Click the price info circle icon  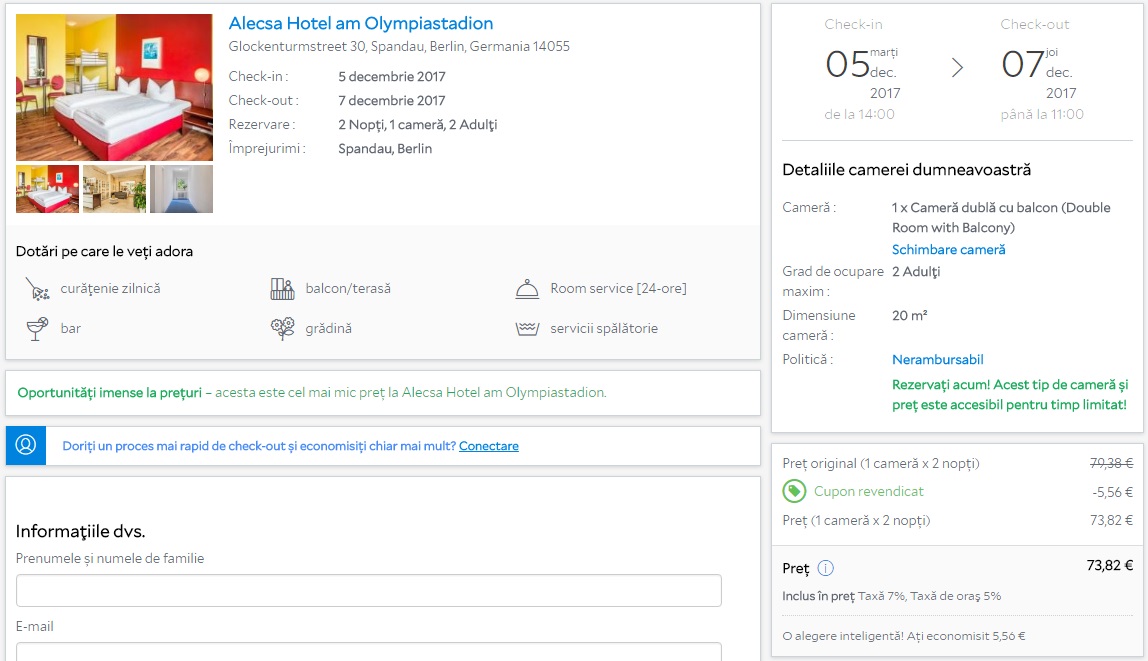click(825, 568)
